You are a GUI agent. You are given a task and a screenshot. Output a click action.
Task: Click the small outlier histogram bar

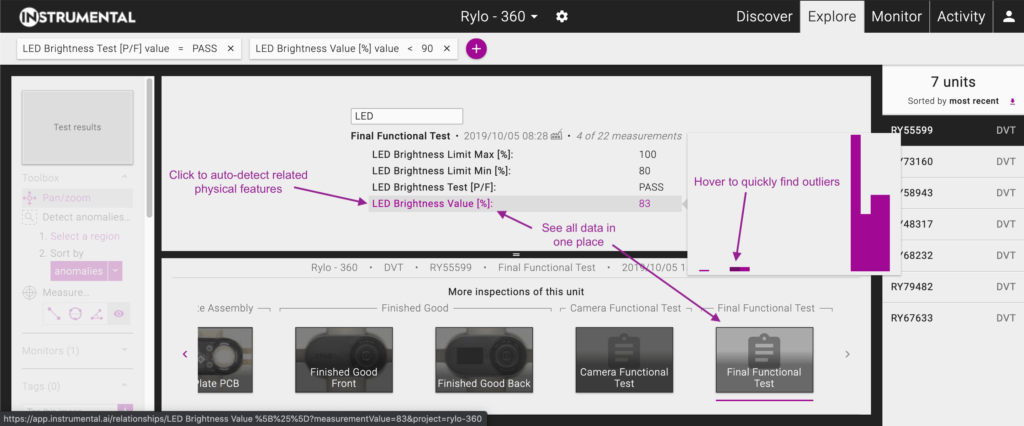739,269
